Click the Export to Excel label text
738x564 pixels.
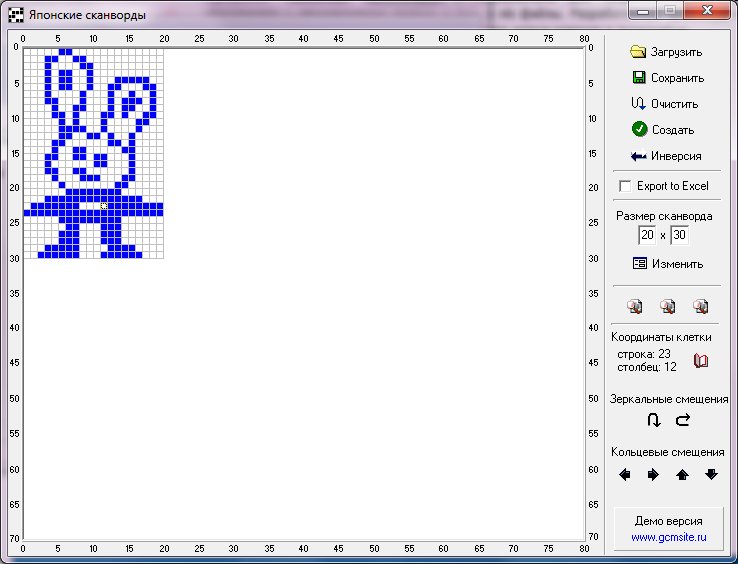coord(673,186)
